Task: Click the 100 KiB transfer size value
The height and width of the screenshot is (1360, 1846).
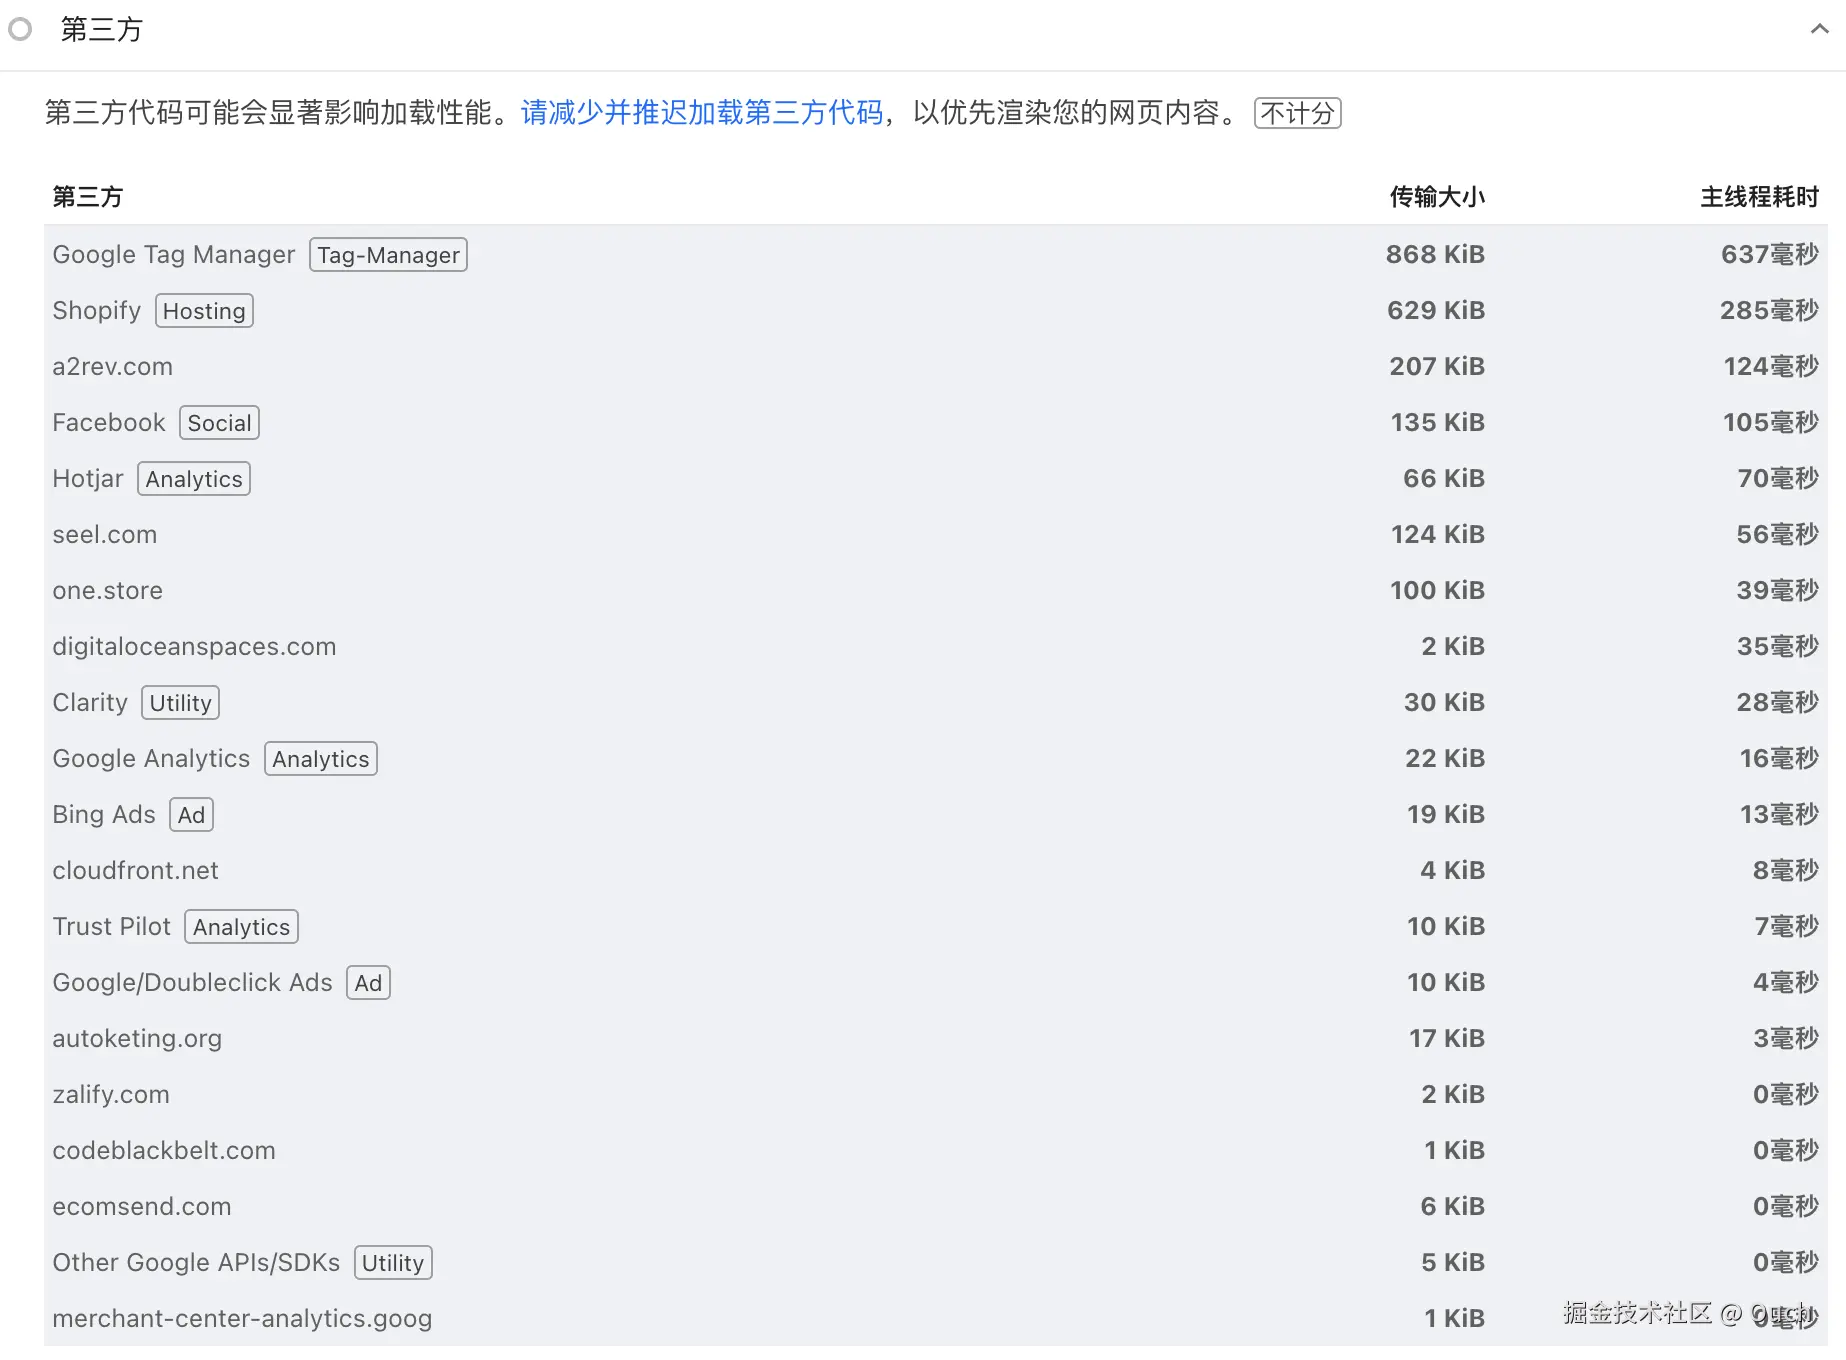Action: tap(1437, 591)
